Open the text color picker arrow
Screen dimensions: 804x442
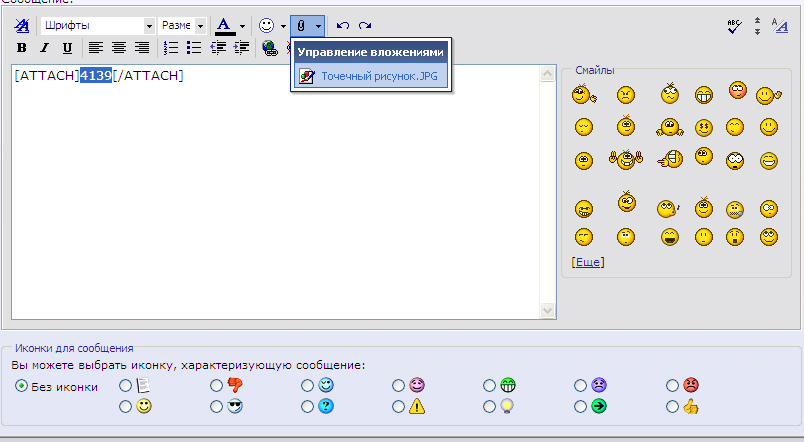pos(242,25)
